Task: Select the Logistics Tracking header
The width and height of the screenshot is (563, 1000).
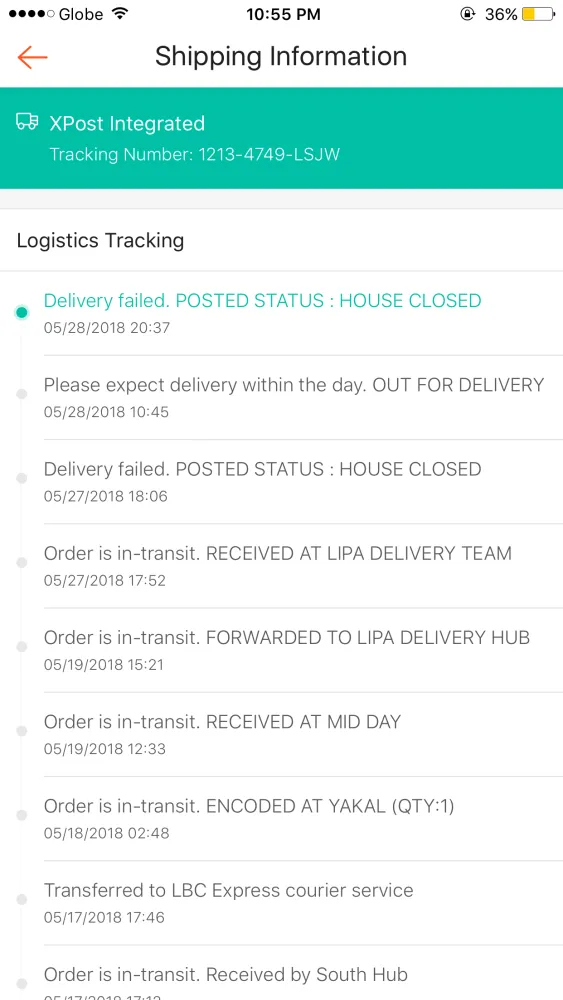Action: (100, 240)
